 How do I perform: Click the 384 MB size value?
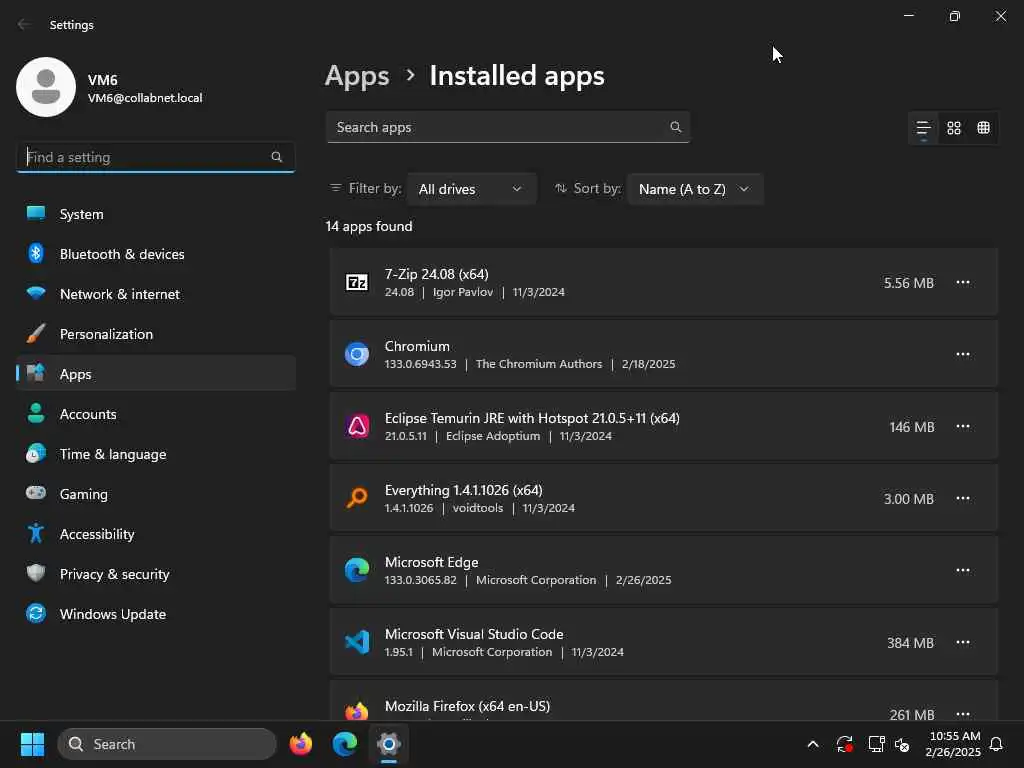(910, 643)
